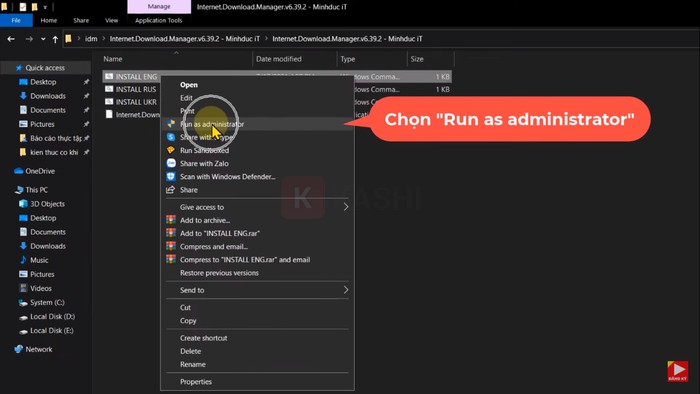Screen dimensions: 700x394
Task: Click the idm breadcrumb in address bar
Action: click(91, 39)
